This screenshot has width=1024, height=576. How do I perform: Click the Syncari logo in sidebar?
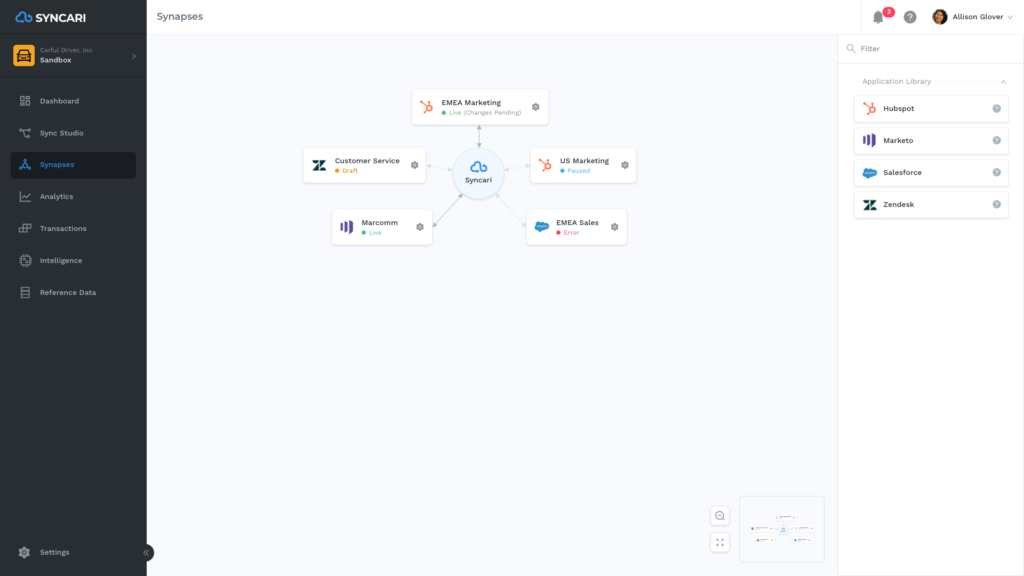[x=50, y=18]
